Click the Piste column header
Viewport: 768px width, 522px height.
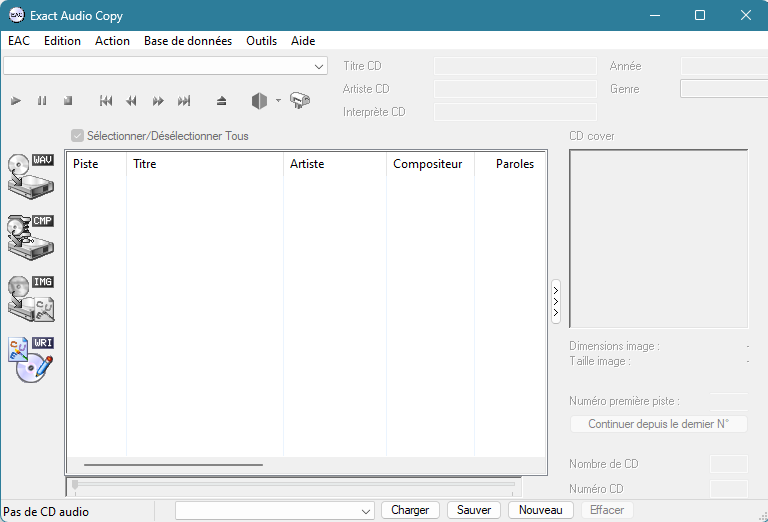click(x=96, y=164)
